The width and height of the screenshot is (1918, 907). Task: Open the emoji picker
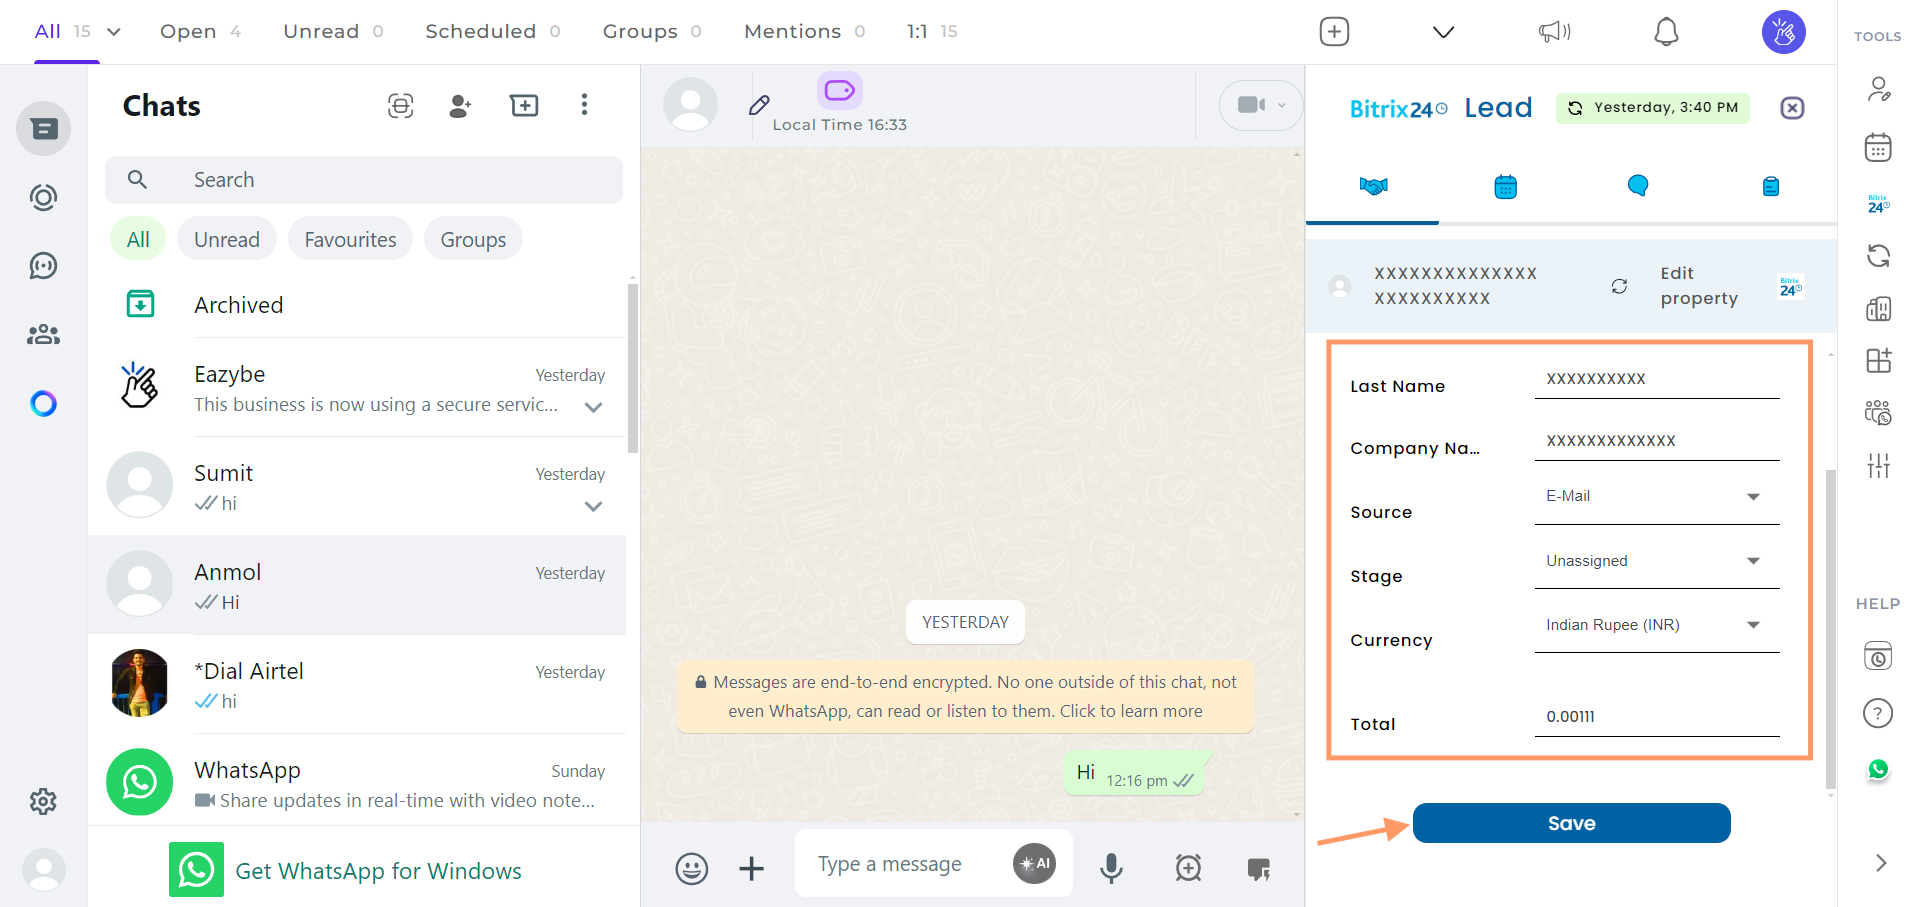(x=691, y=868)
